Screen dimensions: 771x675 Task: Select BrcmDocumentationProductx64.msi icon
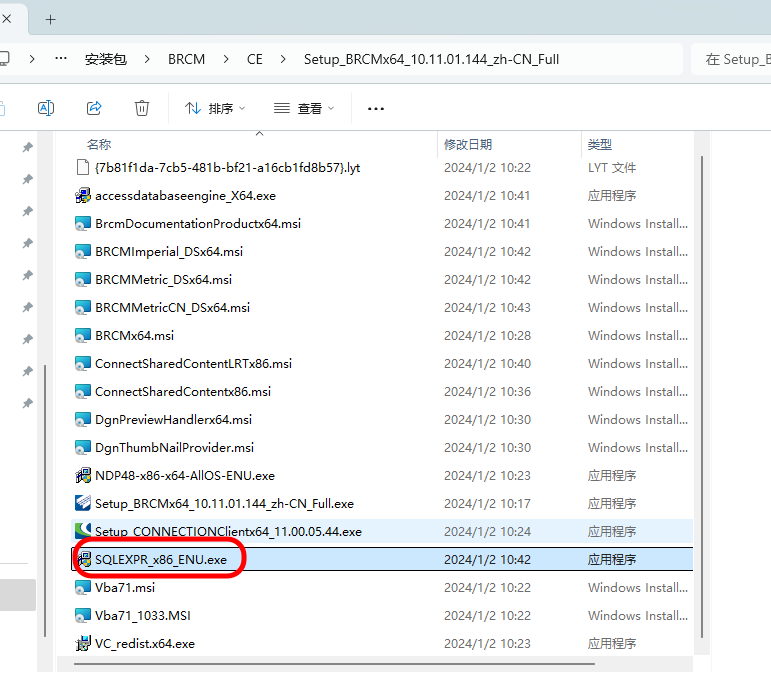click(83, 224)
